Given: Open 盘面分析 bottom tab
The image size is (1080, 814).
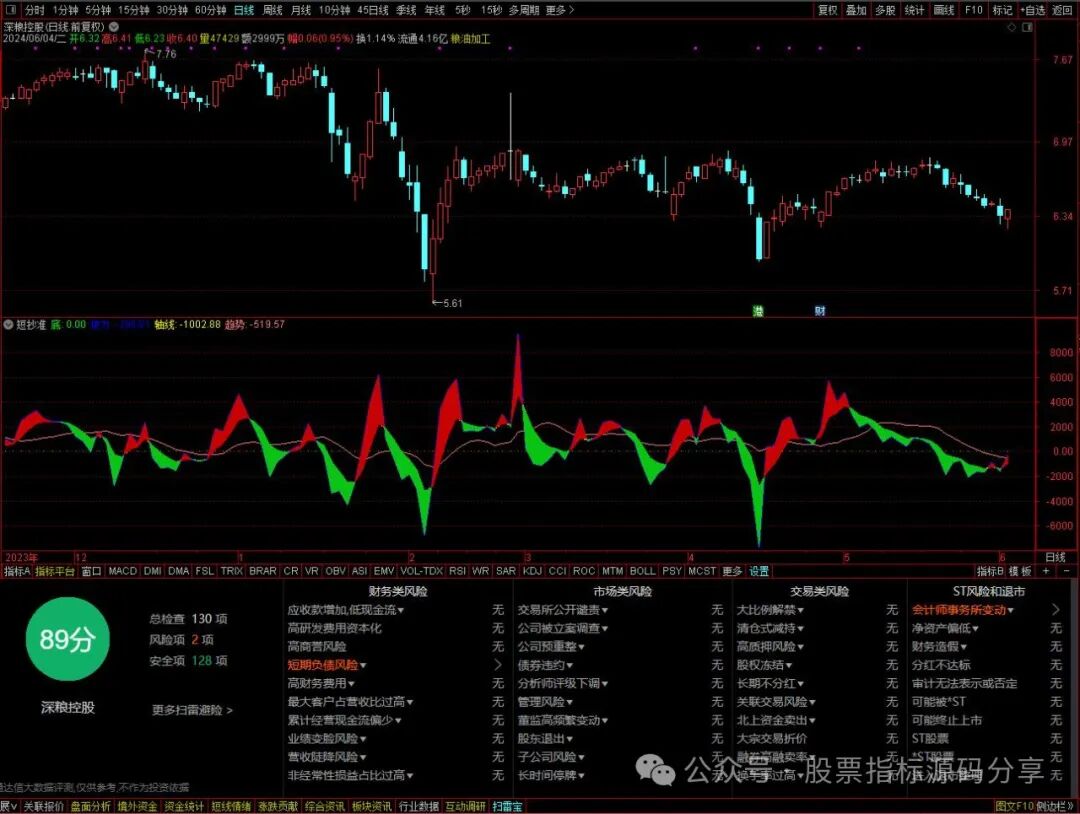Looking at the screenshot, I should (x=90, y=806).
